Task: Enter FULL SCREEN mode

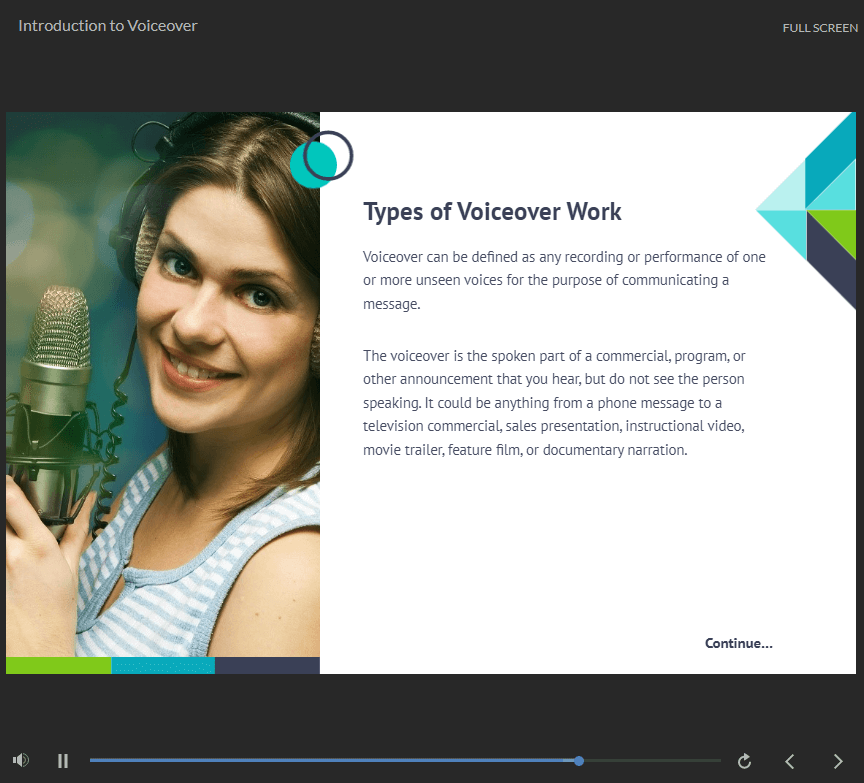Action: (x=820, y=28)
